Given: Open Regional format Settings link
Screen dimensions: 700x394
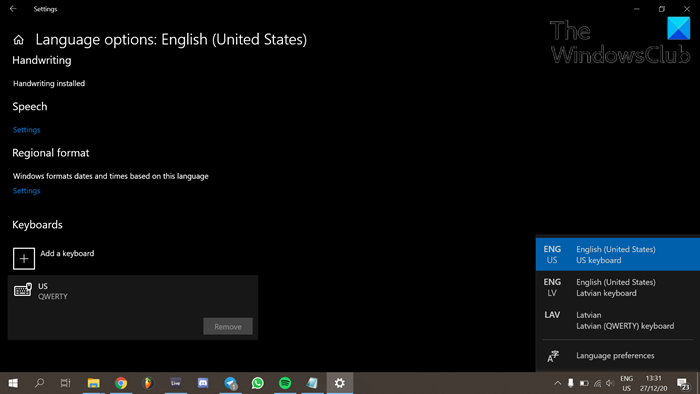Looking at the screenshot, I should pyautogui.click(x=26, y=191).
